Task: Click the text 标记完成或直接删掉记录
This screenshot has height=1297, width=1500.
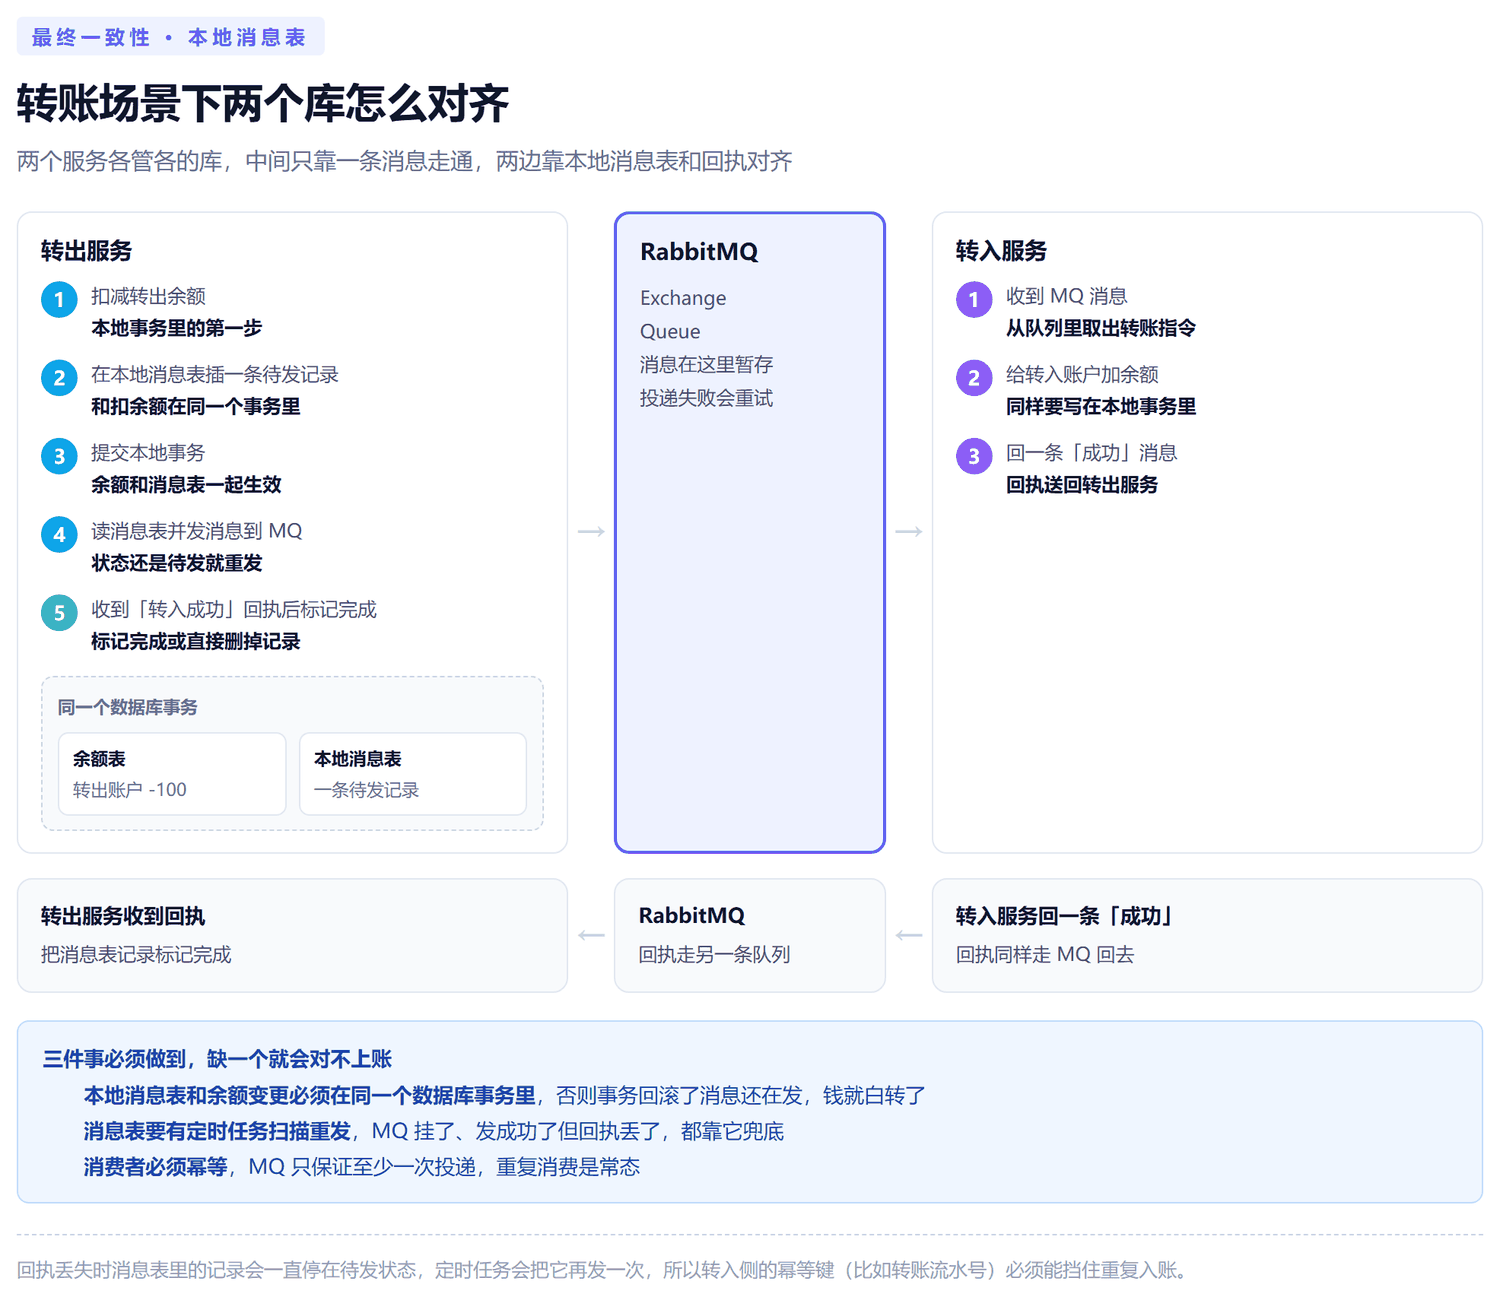Action: [x=196, y=641]
